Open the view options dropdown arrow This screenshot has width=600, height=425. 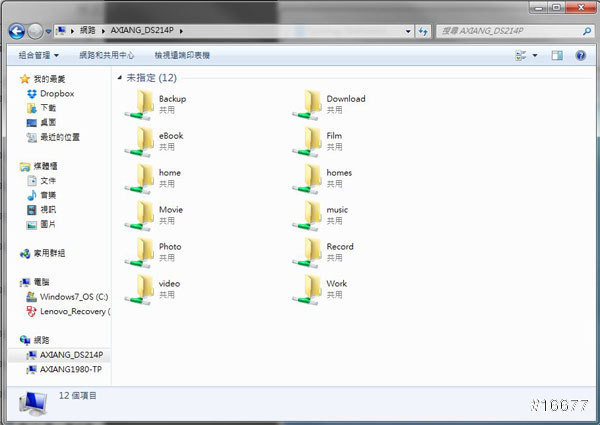[535, 55]
